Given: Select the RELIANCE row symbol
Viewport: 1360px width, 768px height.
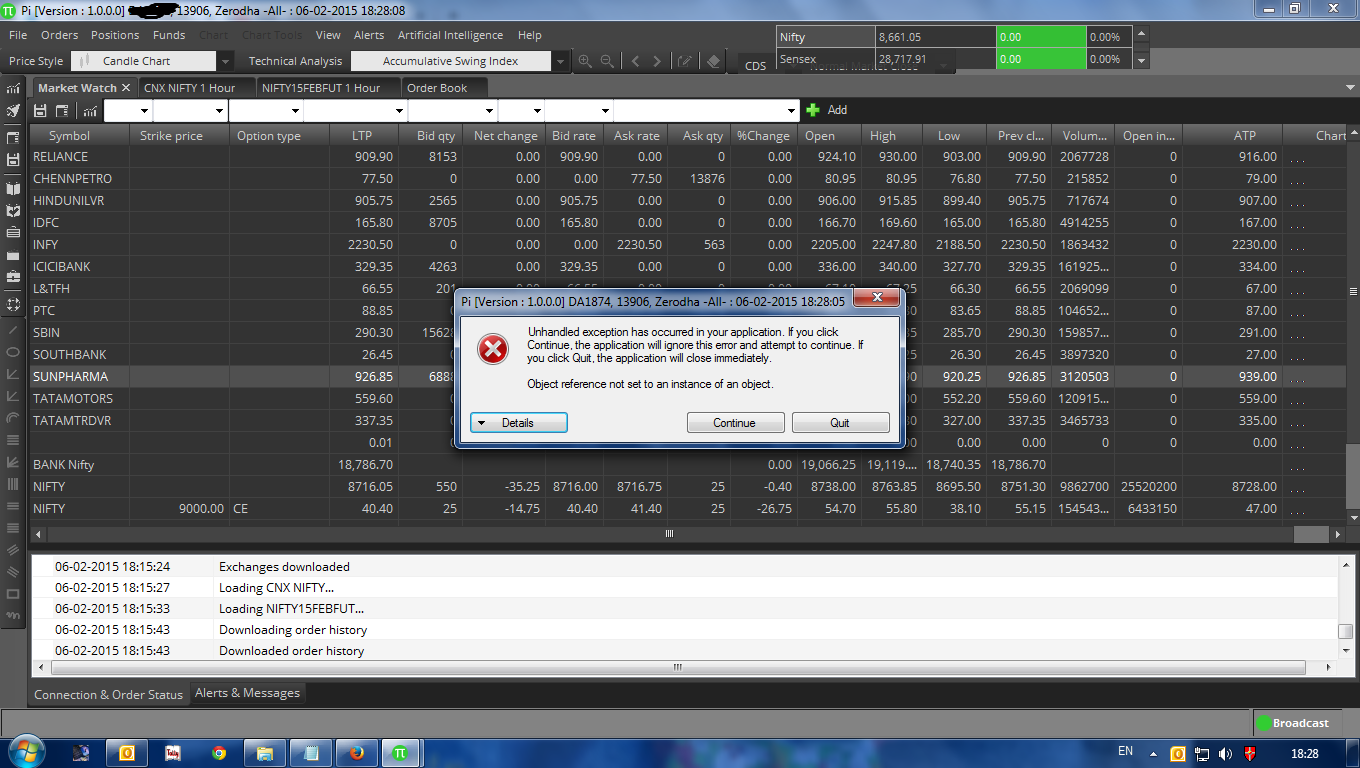Looking at the screenshot, I should coord(61,157).
